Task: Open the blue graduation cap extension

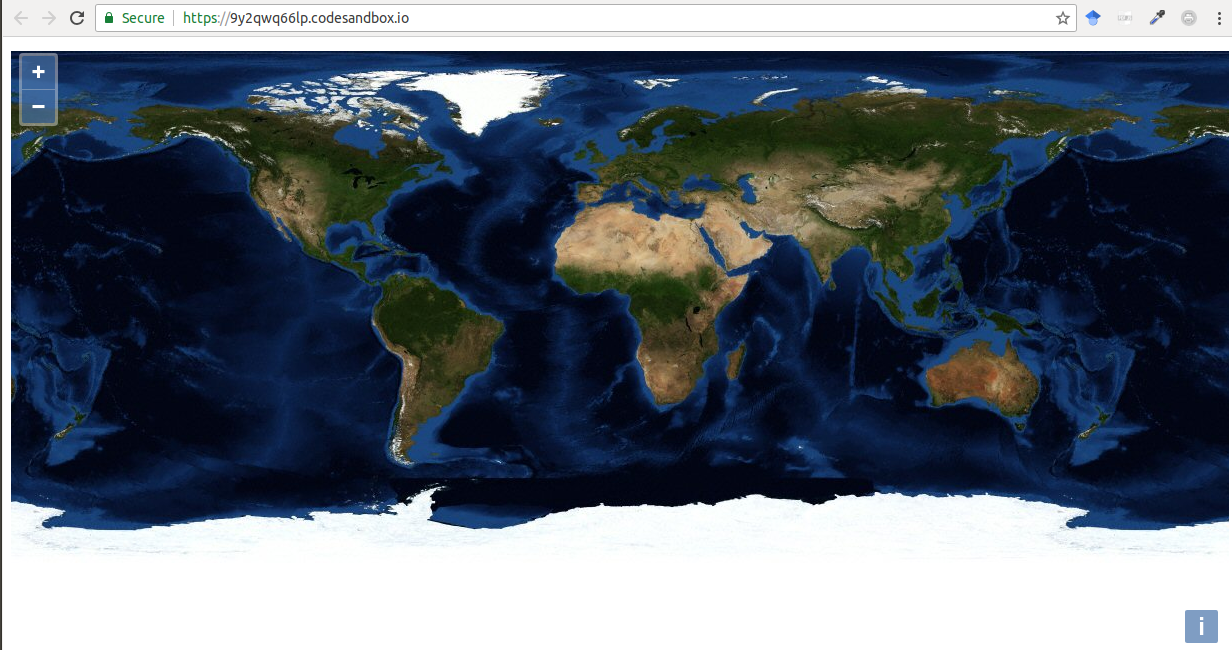Action: point(1093,18)
